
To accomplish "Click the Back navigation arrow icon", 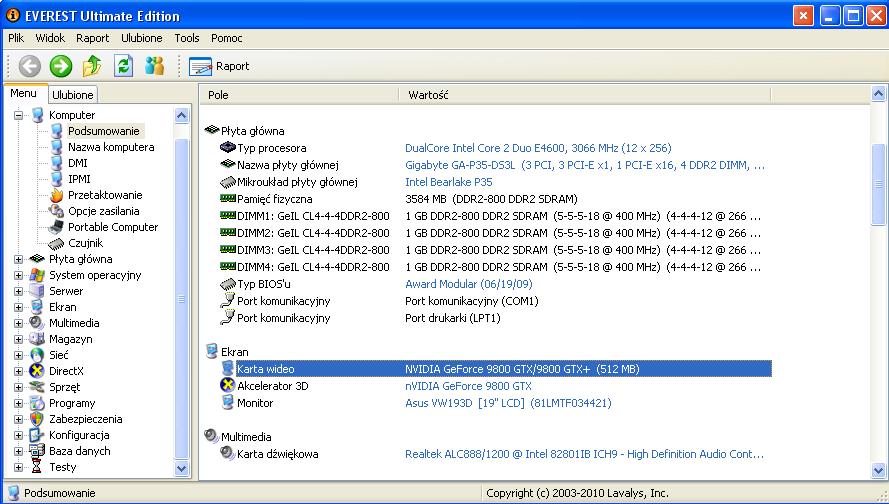I will (29, 66).
